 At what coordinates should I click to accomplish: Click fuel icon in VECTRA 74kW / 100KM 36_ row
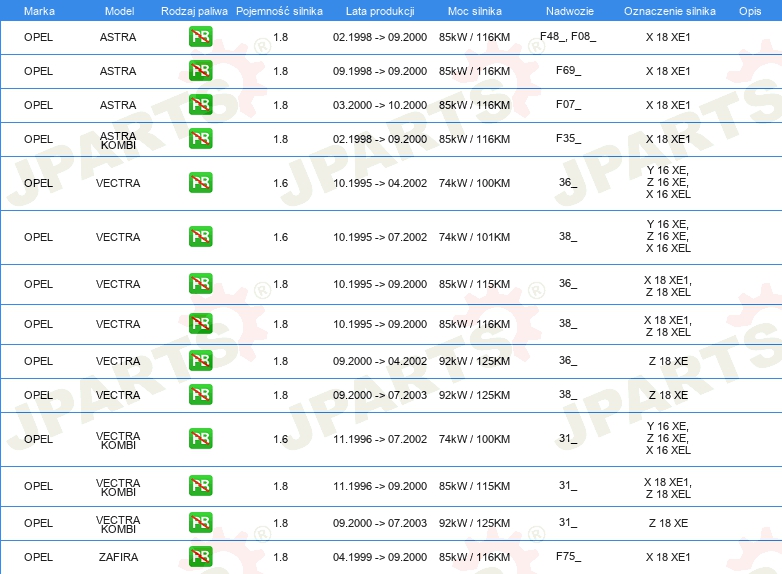[200, 183]
